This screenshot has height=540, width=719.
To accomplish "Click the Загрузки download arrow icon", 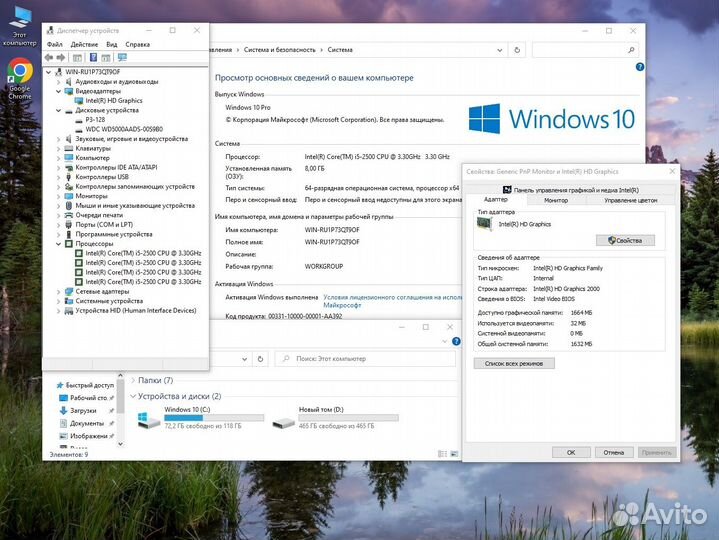I will [x=64, y=410].
